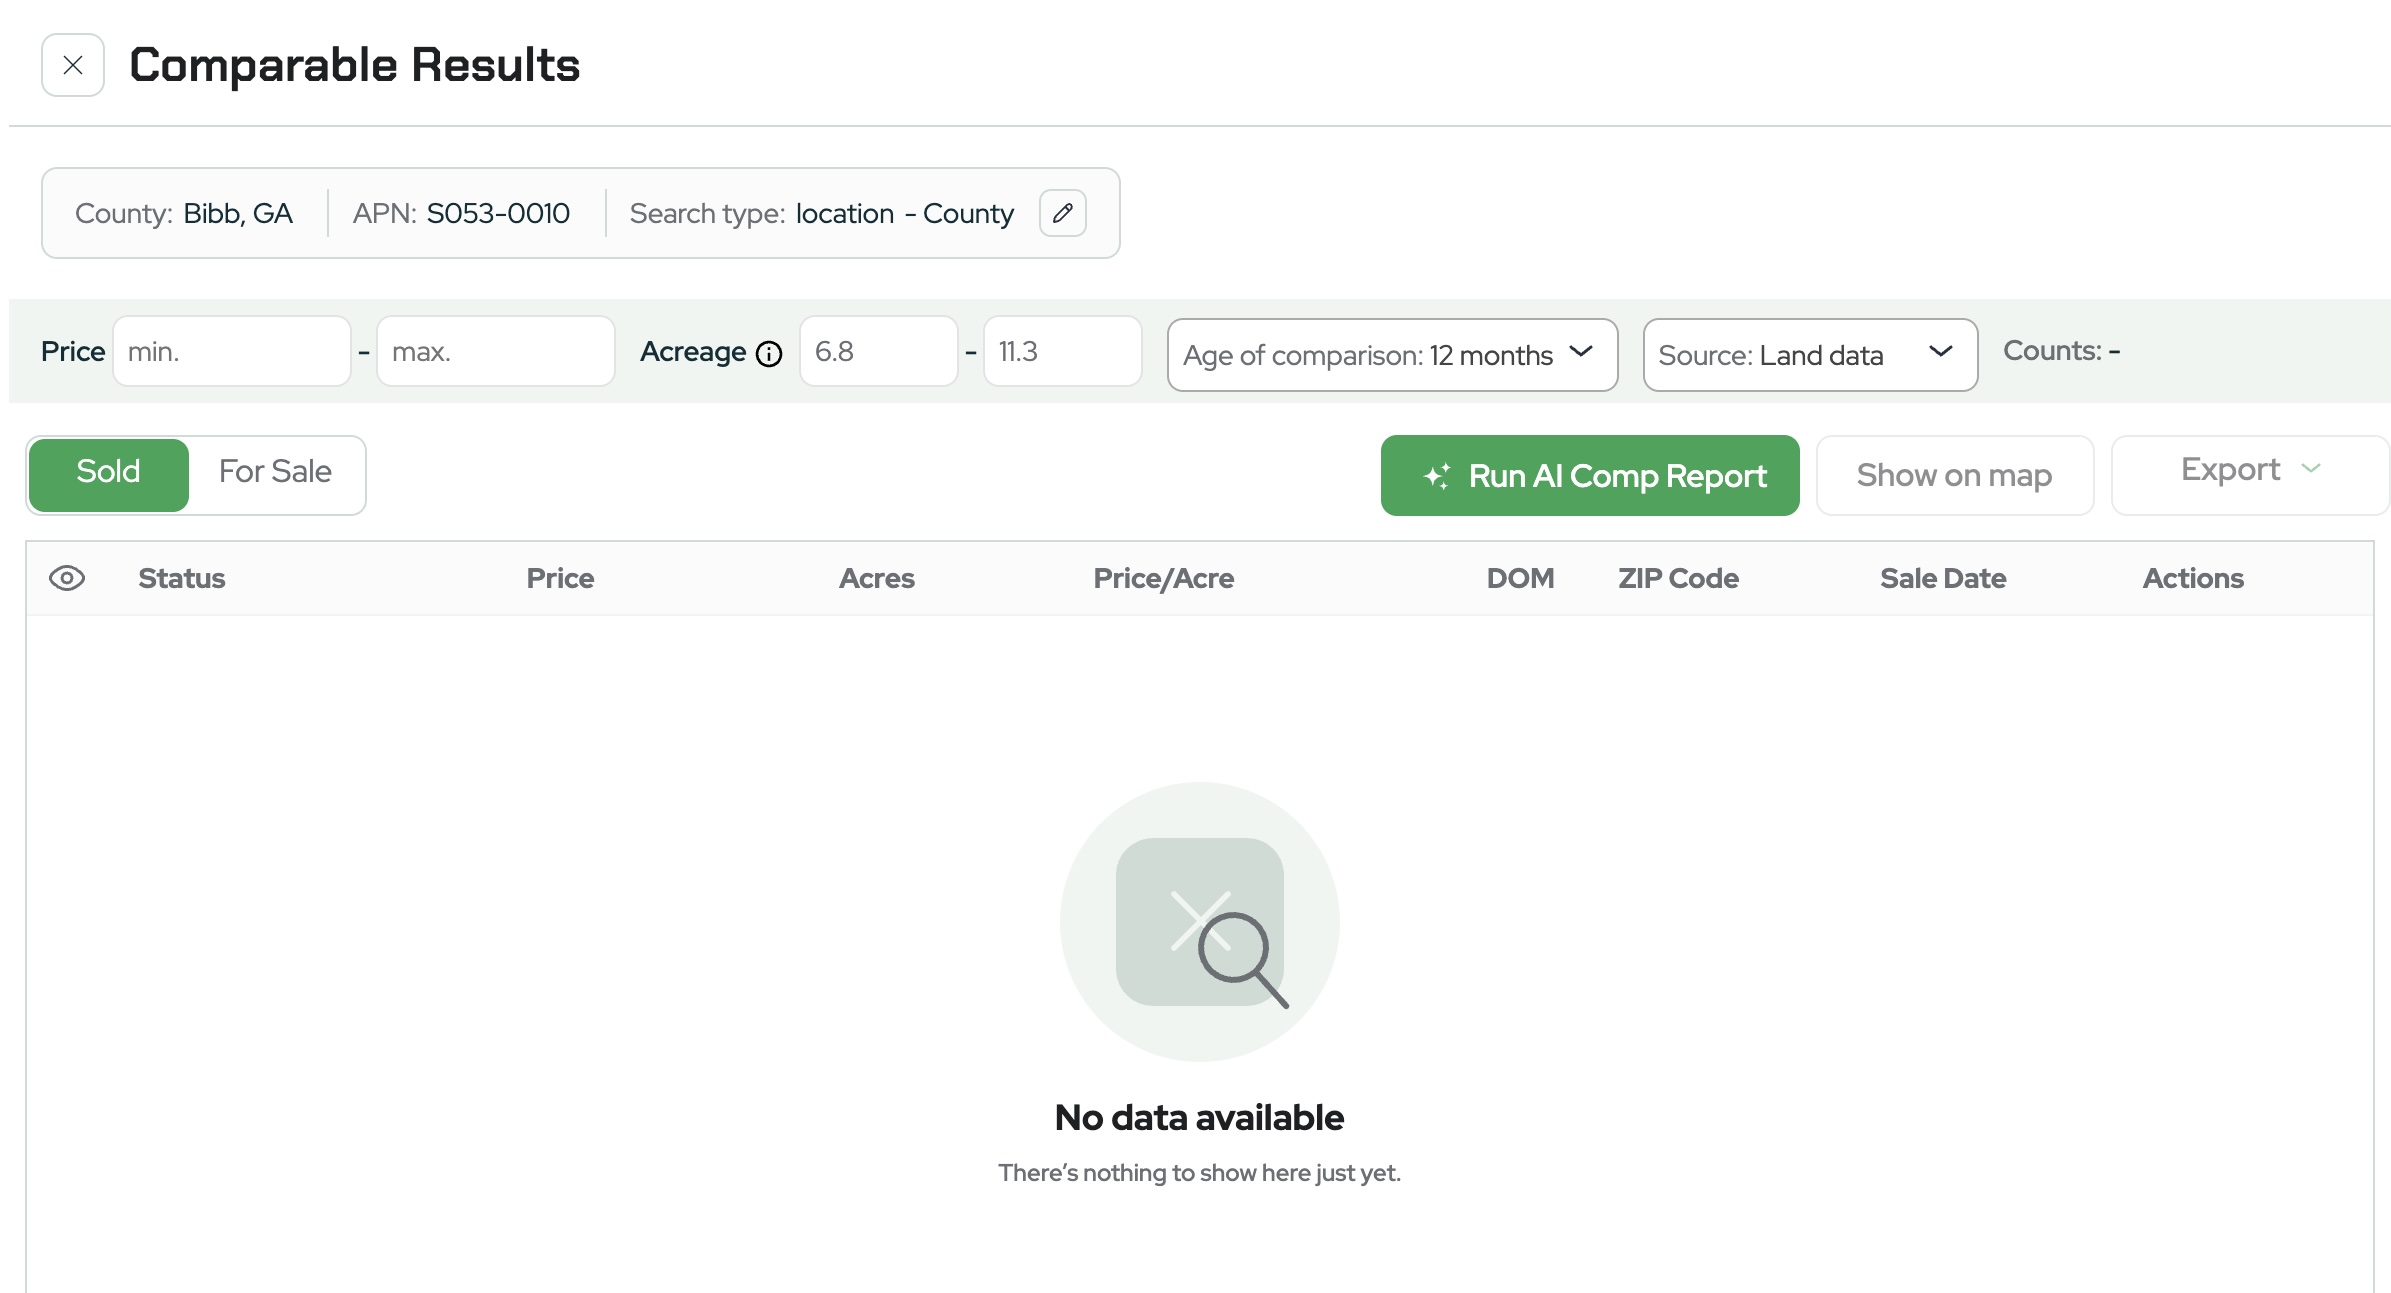Image resolution: width=2391 pixels, height=1293 pixels.
Task: Expand the Source Land data dropdown
Action: coord(1809,355)
